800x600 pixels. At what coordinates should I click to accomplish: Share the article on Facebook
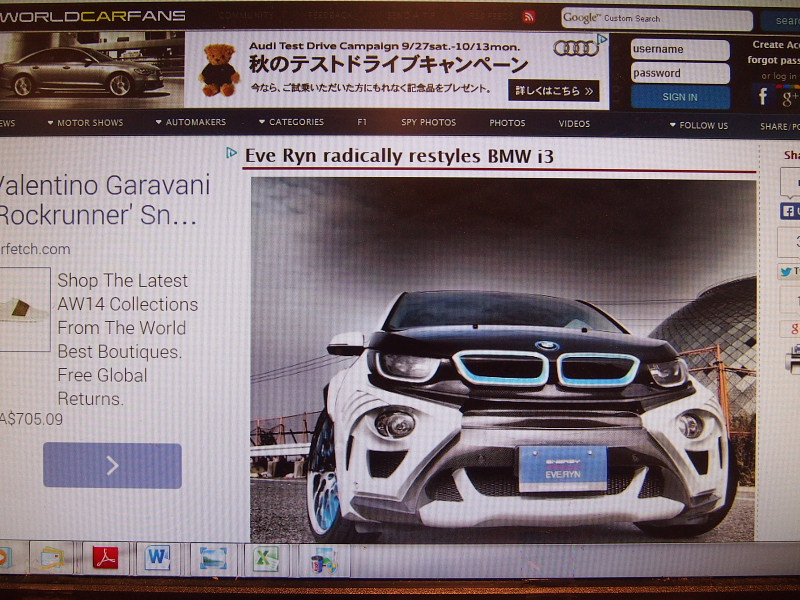point(790,211)
